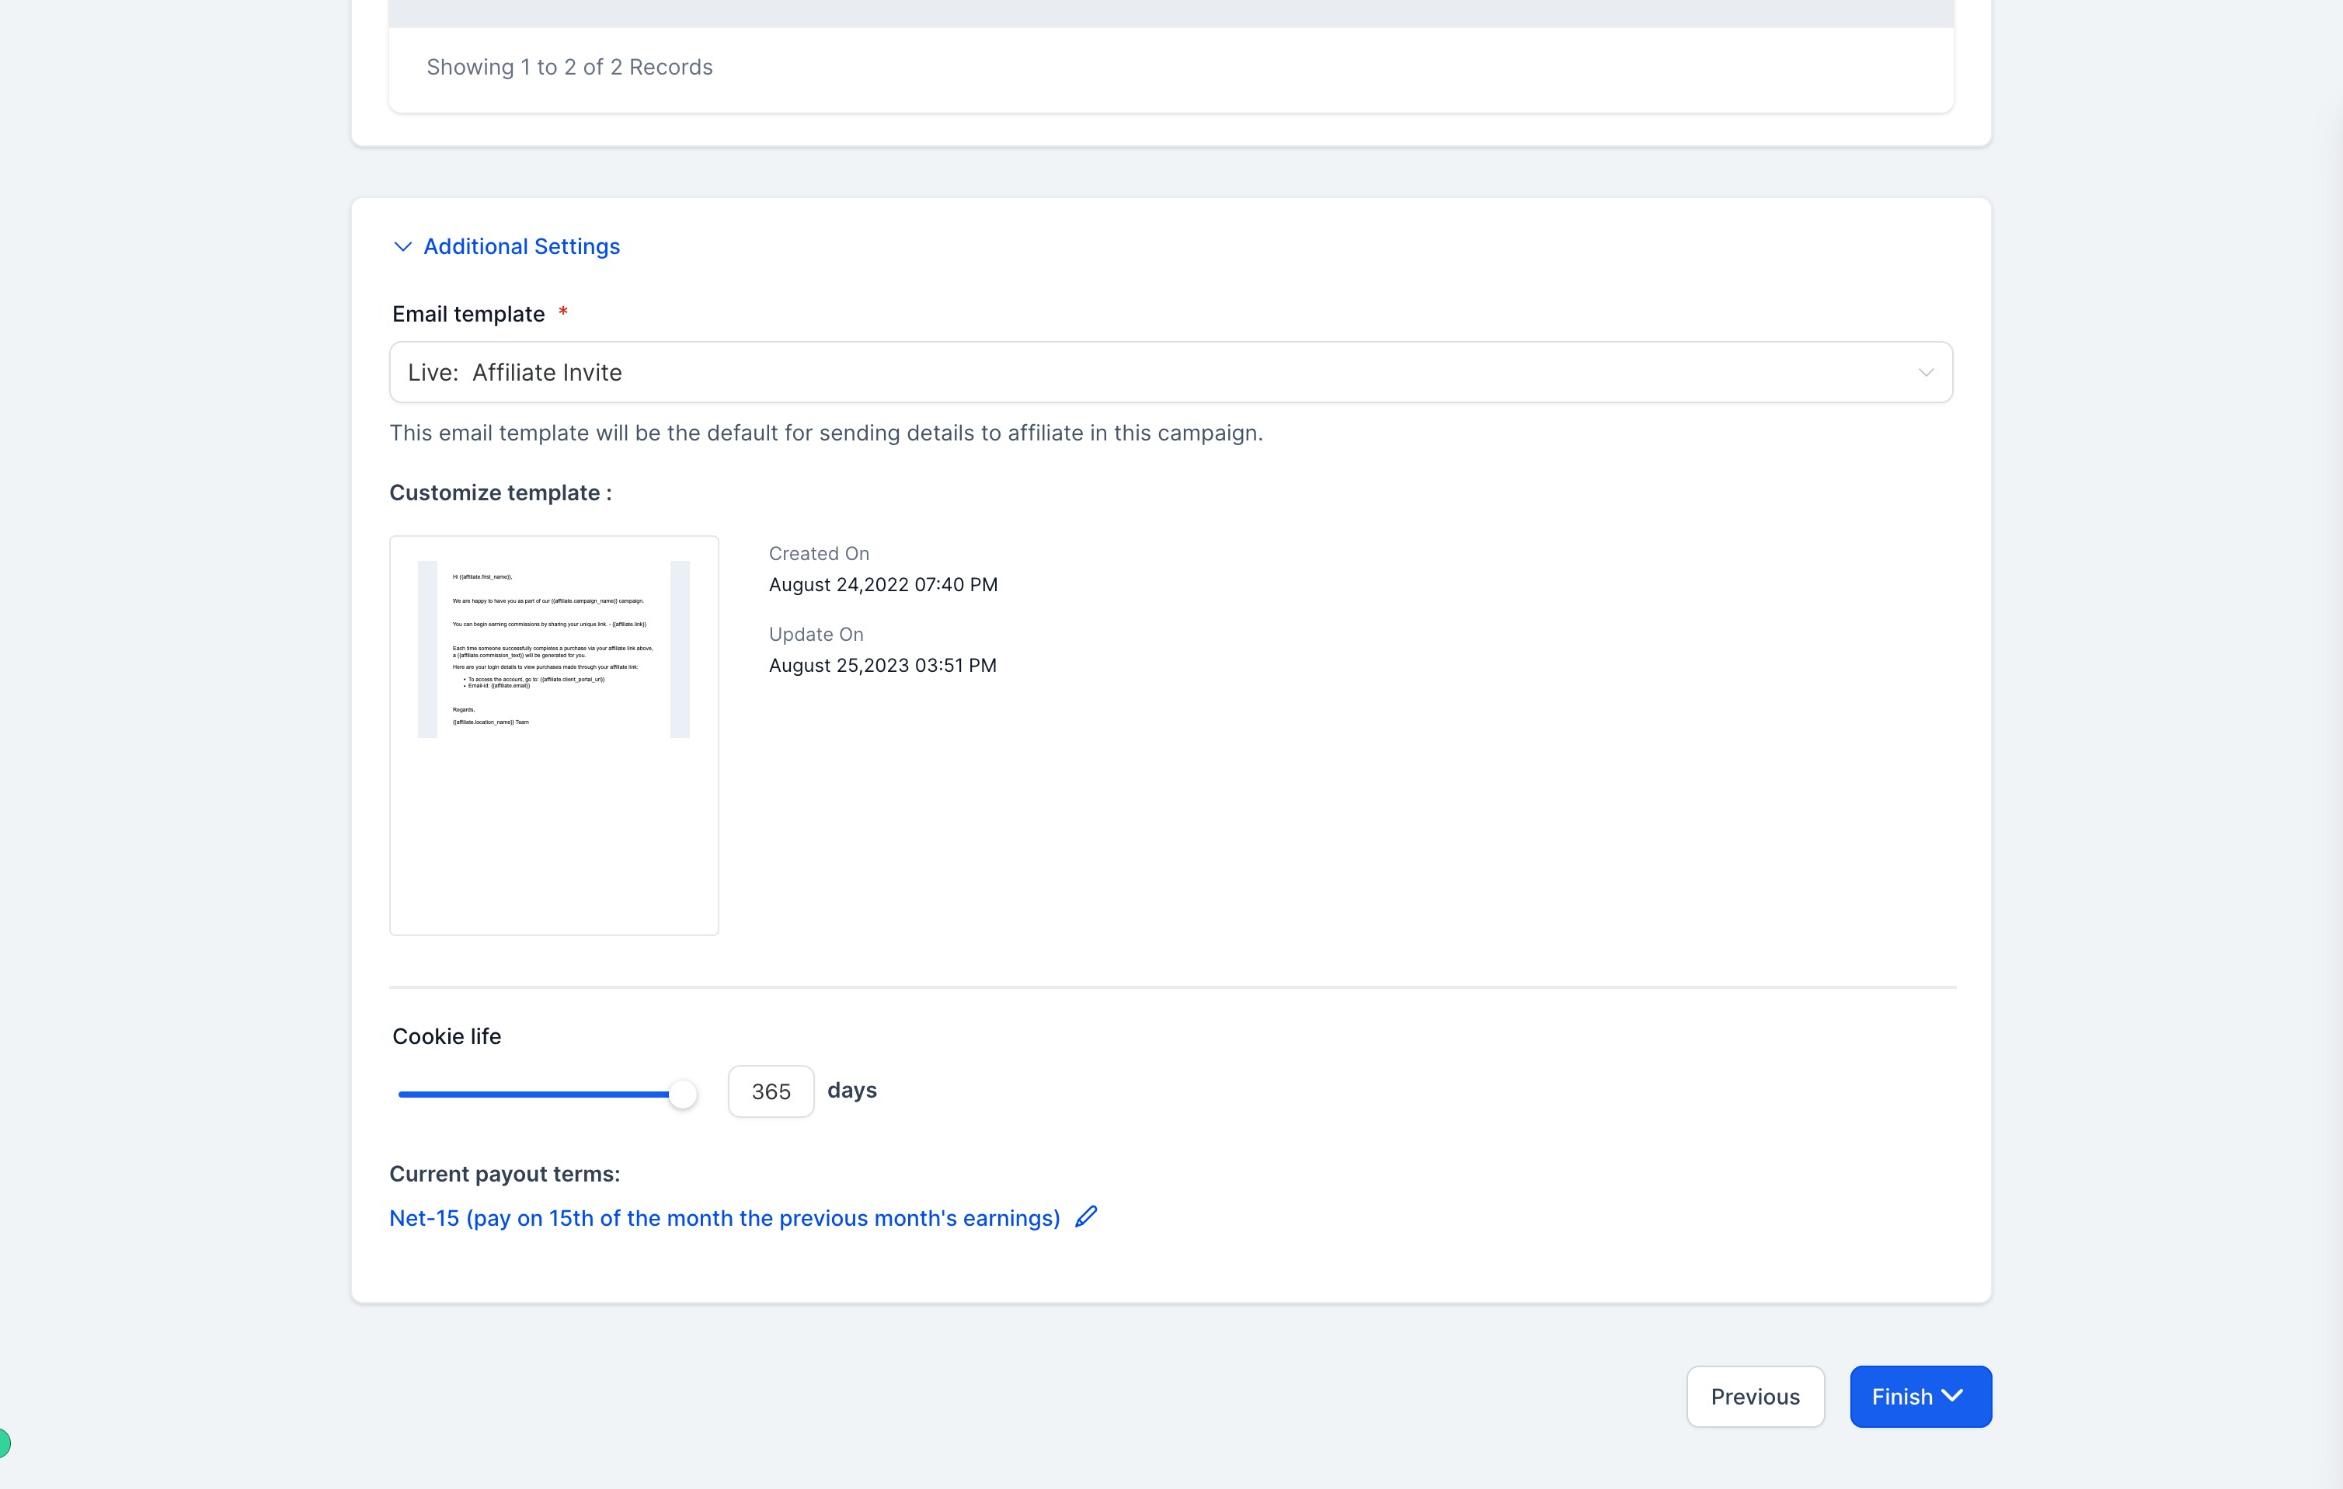
Task: Click the middle of the Cookie life slider track
Action: [540, 1094]
